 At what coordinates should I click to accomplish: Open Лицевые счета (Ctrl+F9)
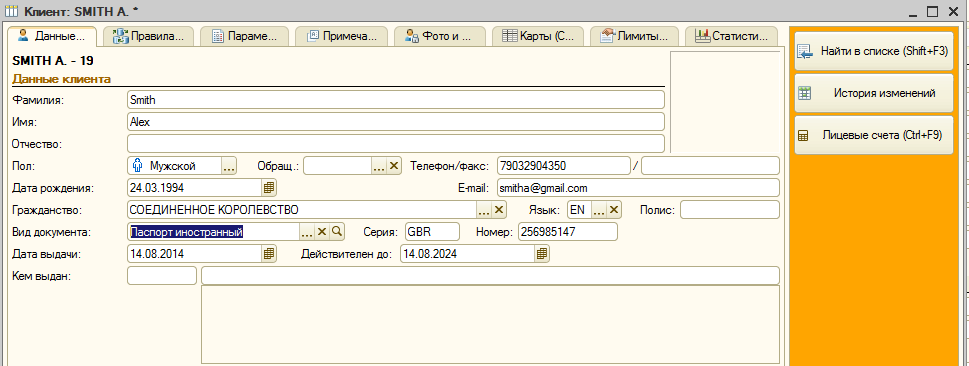874,135
